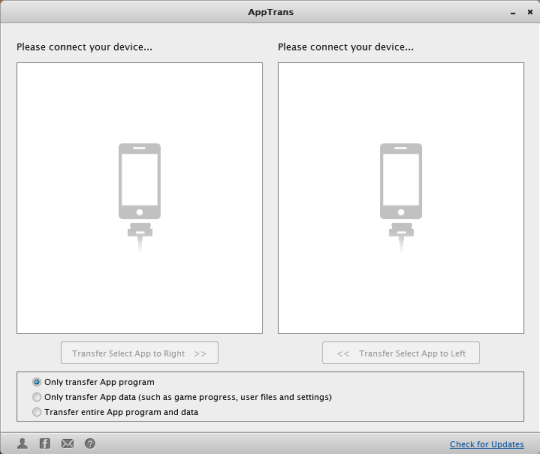The width and height of the screenshot is (540, 454).
Task: Click Transfer Select App to Right button
Action: 140,353
